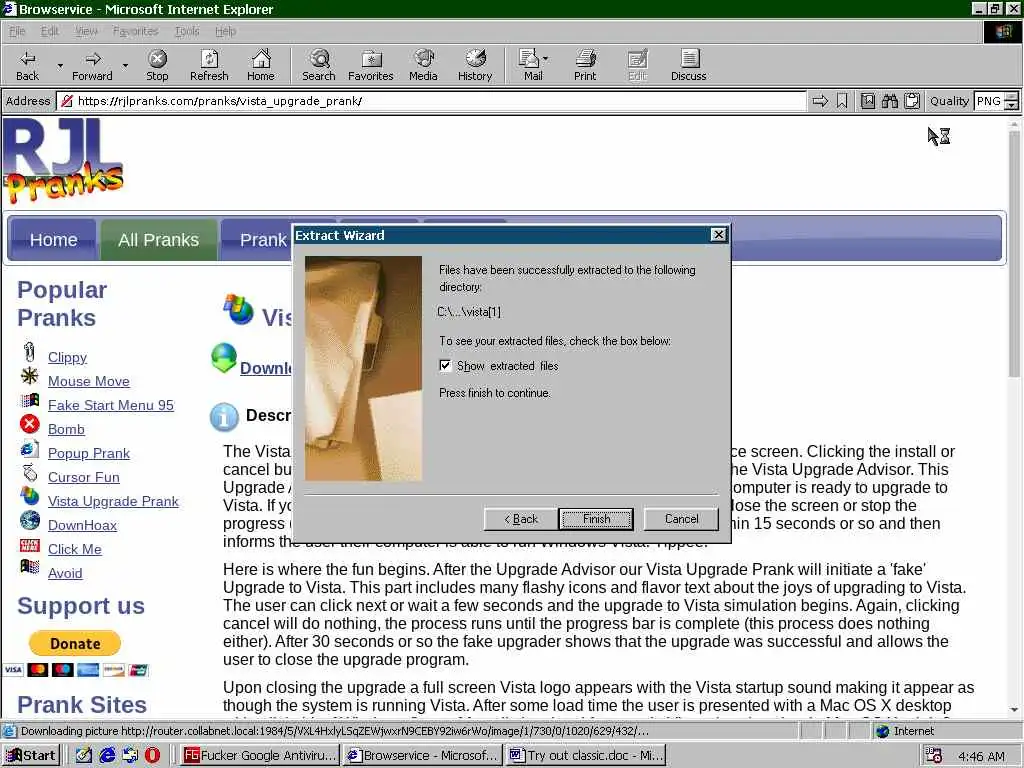Refresh the current page
The image size is (1024, 768).
[209, 65]
